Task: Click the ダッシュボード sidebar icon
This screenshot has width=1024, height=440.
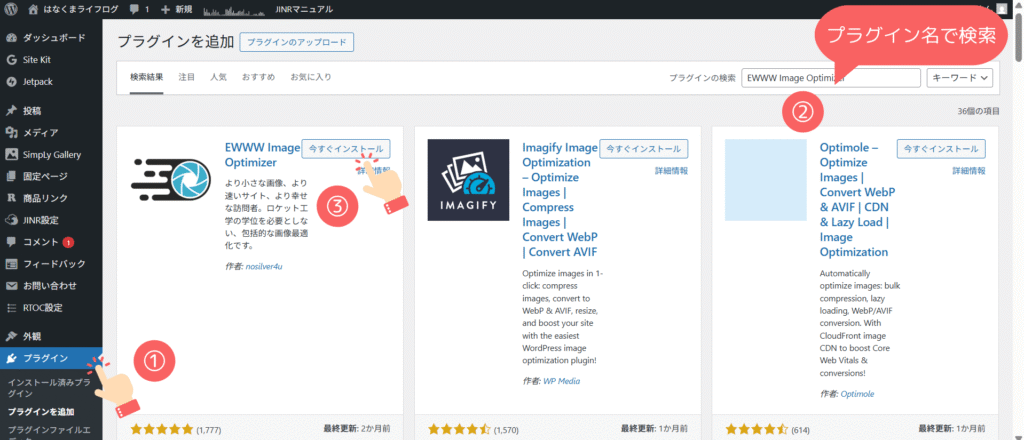Action: pos(11,38)
